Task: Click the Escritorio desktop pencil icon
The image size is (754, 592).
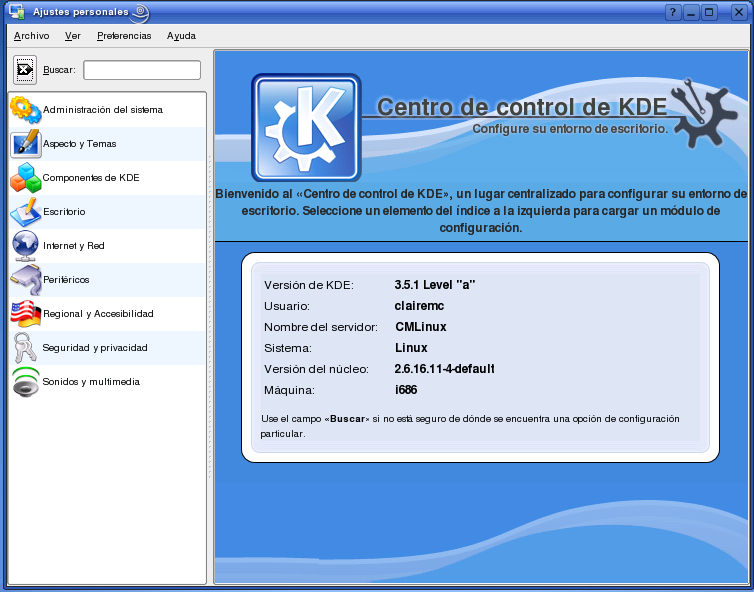Action: coord(25,212)
